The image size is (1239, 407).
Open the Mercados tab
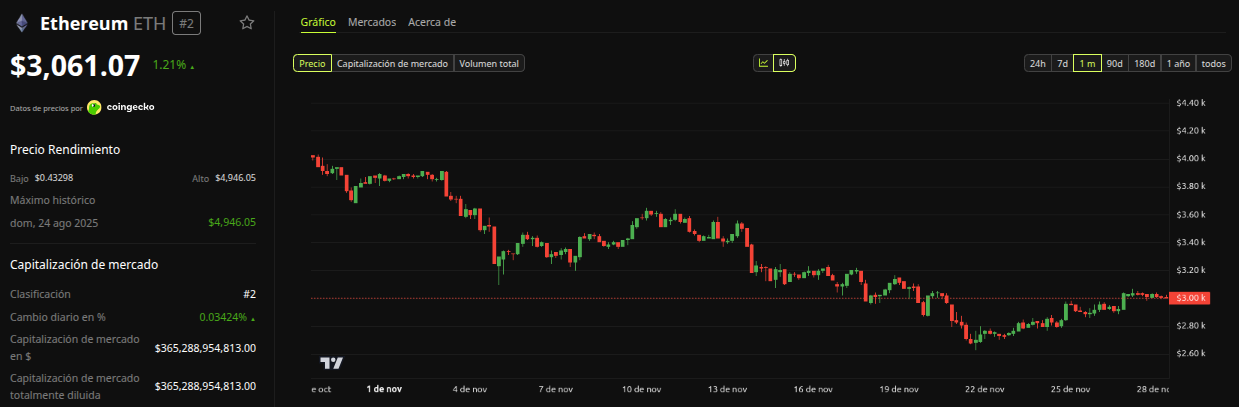point(372,22)
